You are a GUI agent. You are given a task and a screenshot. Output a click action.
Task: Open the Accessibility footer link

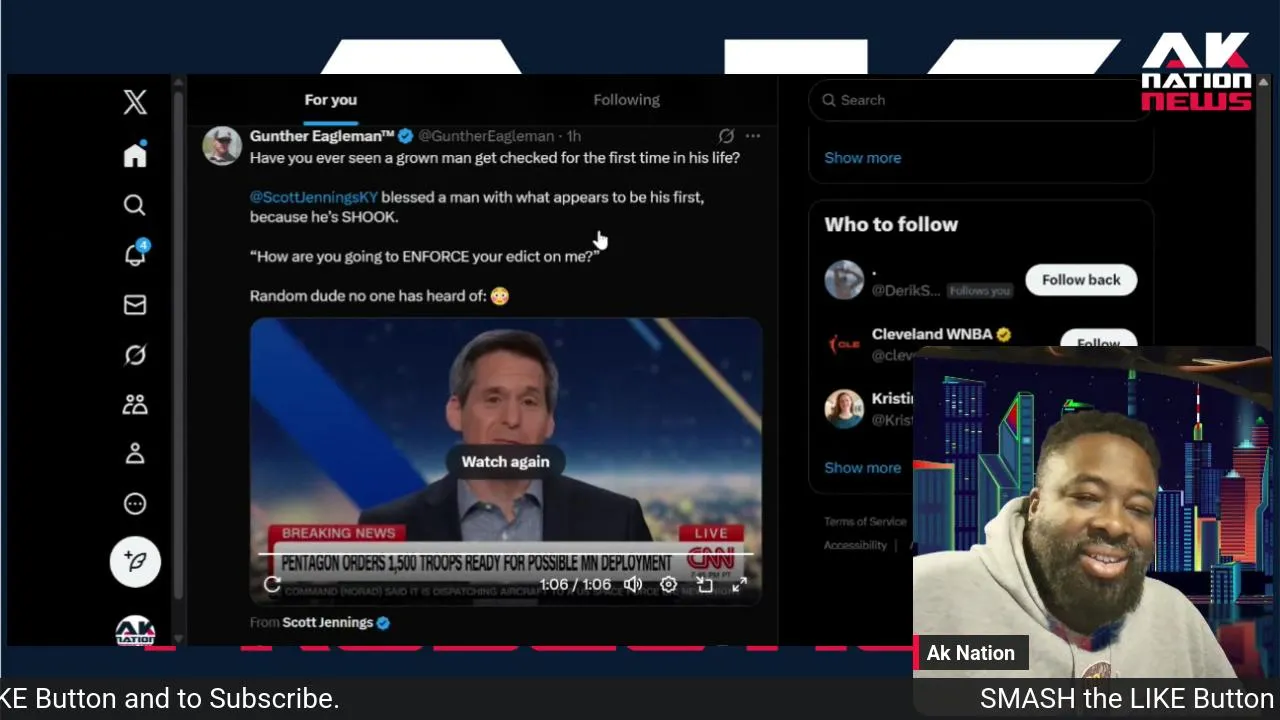point(855,545)
